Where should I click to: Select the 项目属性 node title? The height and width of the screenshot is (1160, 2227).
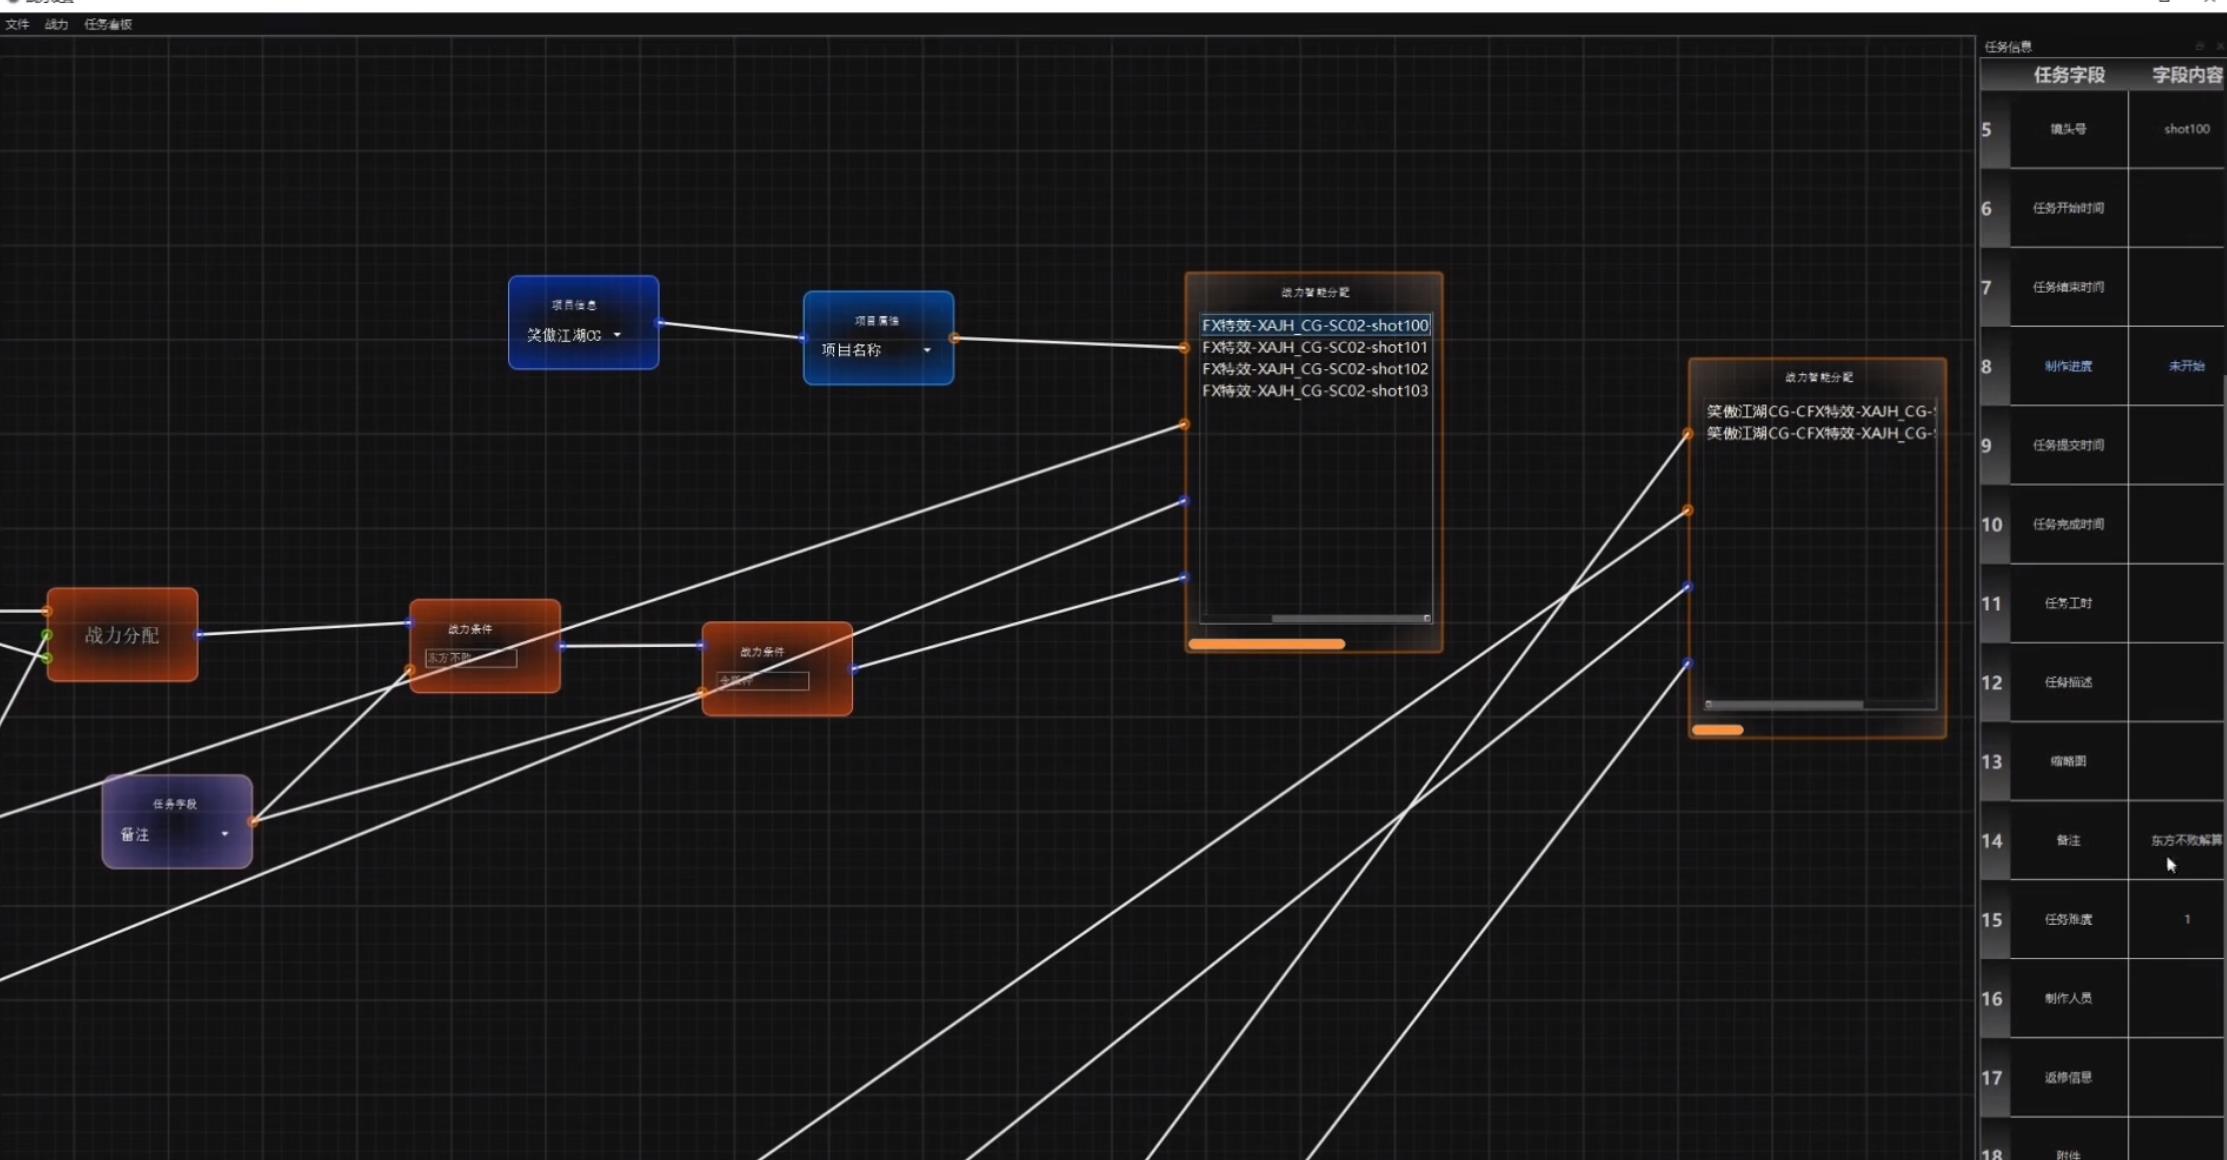[x=877, y=321]
